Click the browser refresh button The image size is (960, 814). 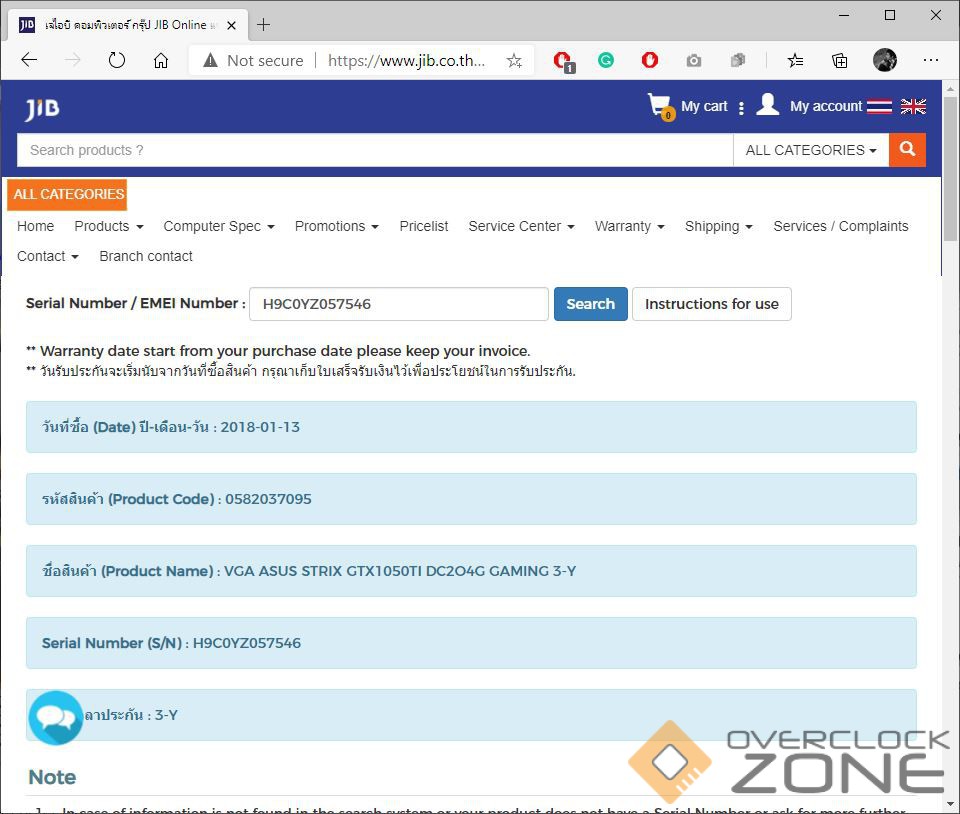pos(117,60)
